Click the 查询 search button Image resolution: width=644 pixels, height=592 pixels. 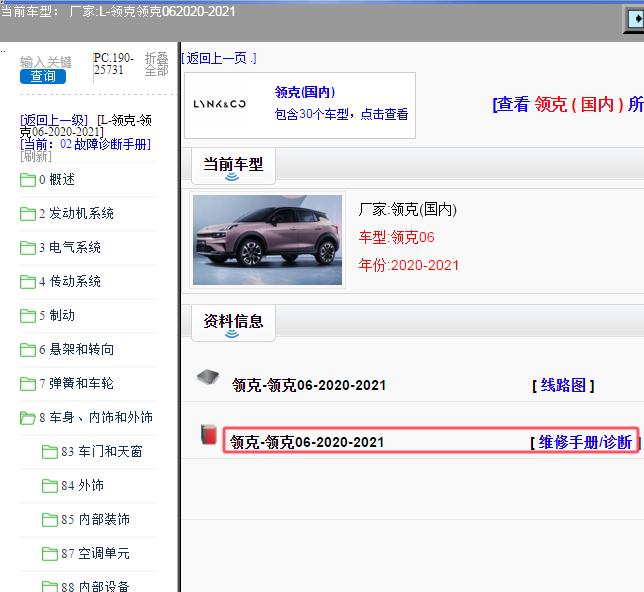coord(43,76)
